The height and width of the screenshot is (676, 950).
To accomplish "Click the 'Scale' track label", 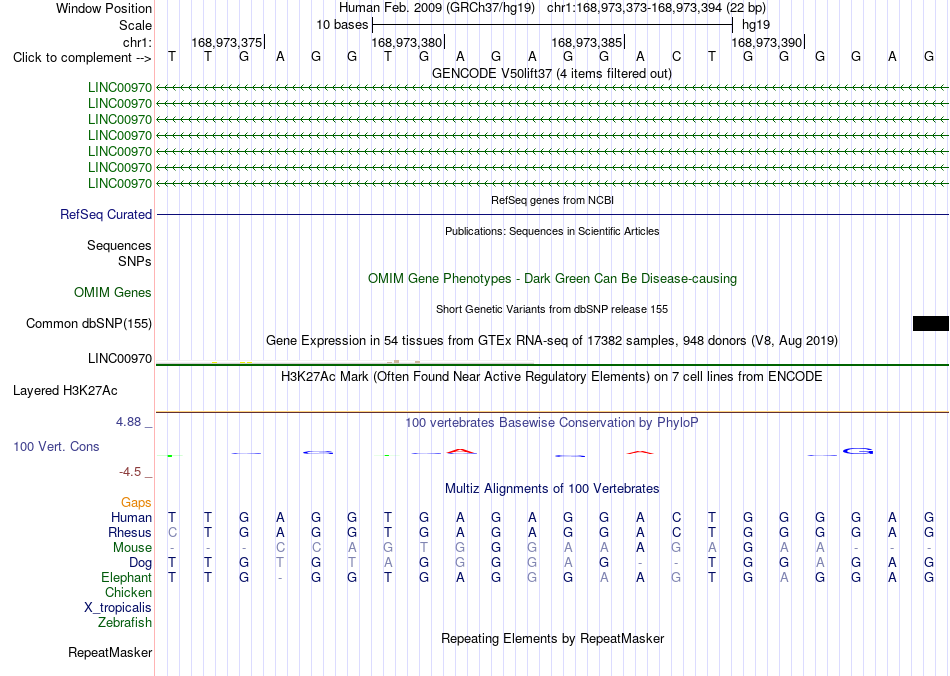I will coord(135,25).
